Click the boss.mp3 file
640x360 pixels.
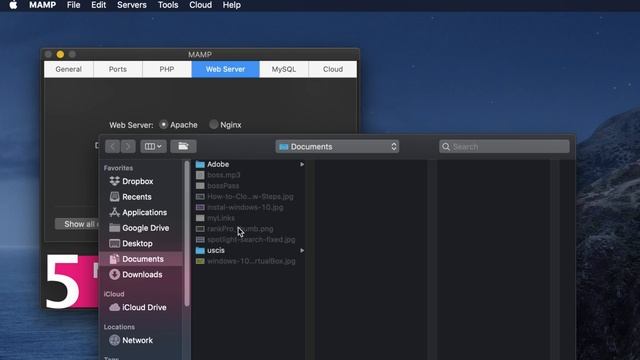coord(223,175)
